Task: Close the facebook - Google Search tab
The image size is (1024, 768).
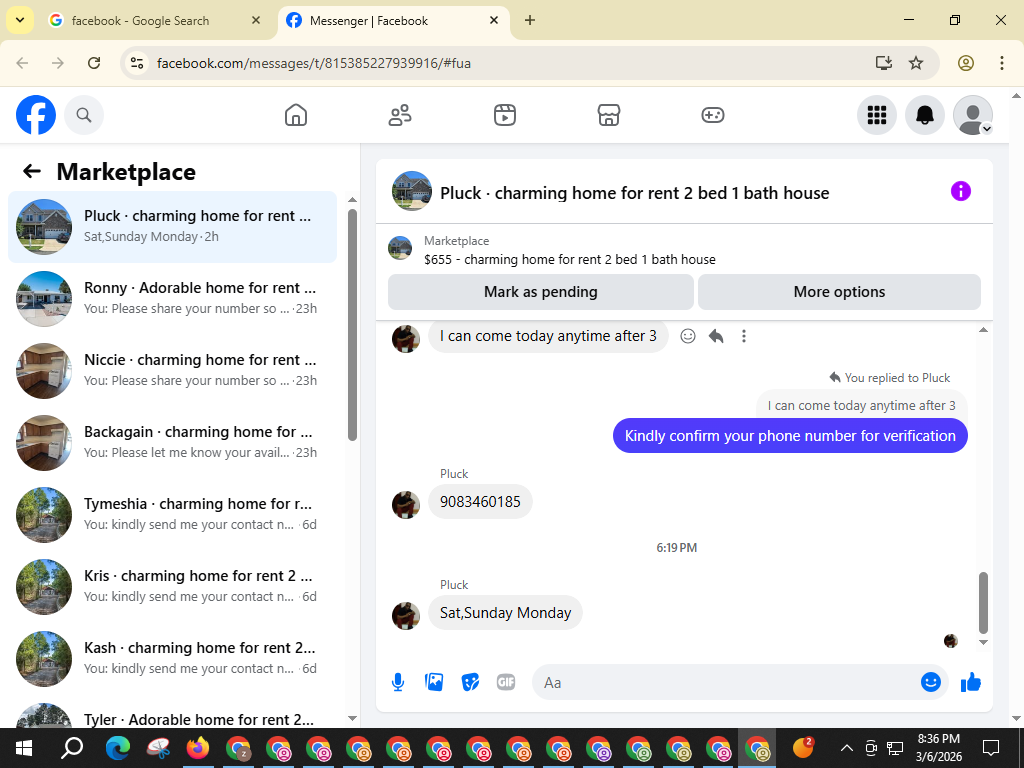Action: tap(256, 20)
